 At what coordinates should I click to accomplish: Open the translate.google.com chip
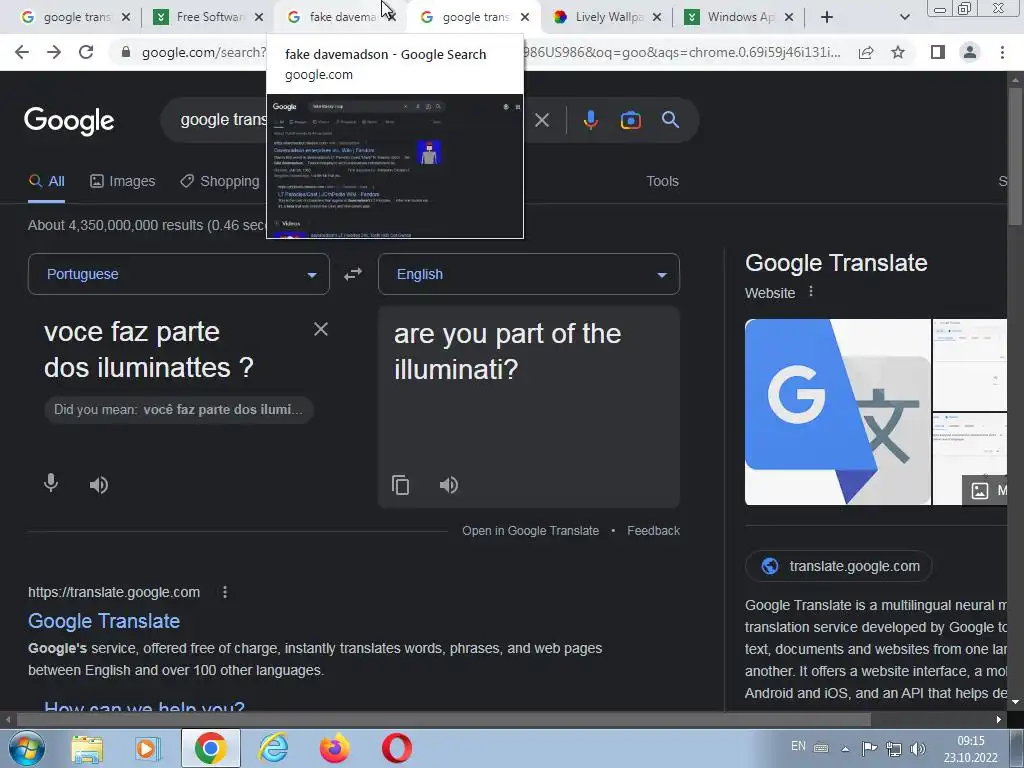point(839,566)
